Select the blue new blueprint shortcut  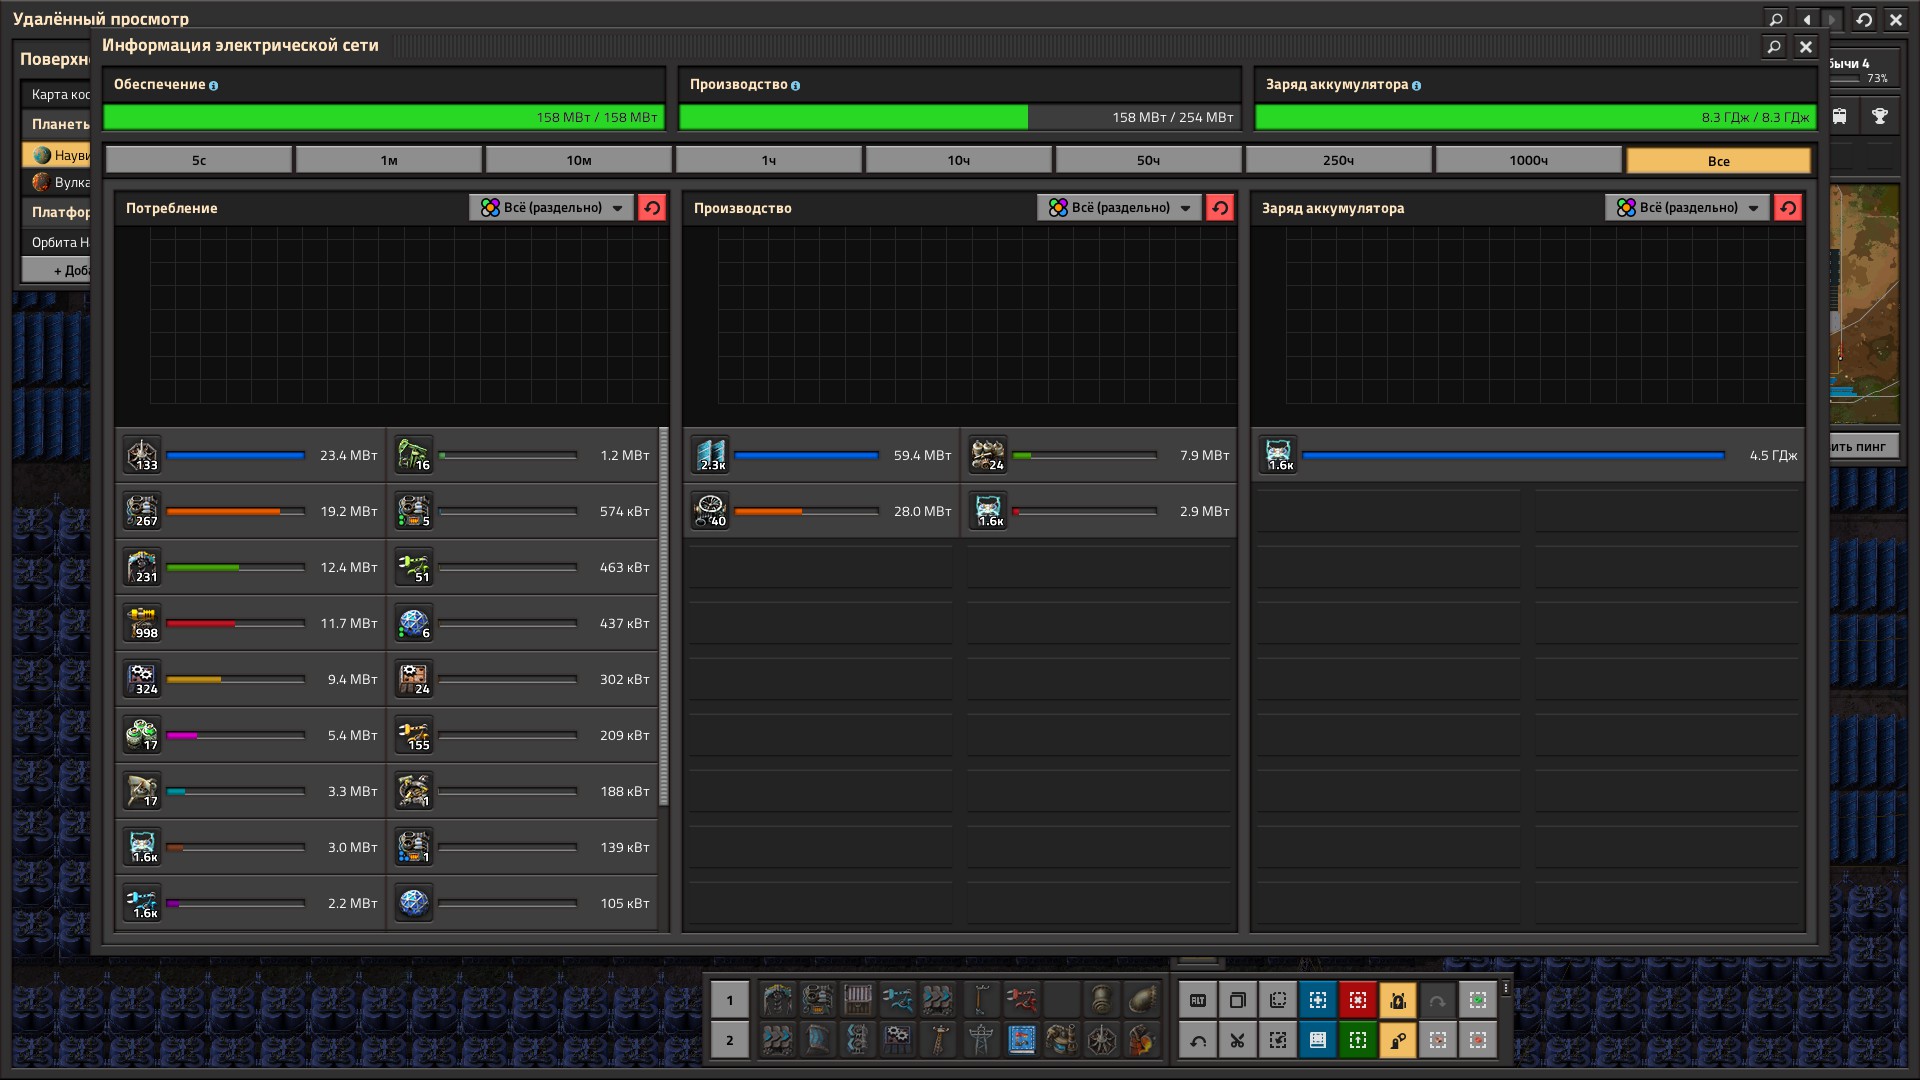click(x=1317, y=999)
